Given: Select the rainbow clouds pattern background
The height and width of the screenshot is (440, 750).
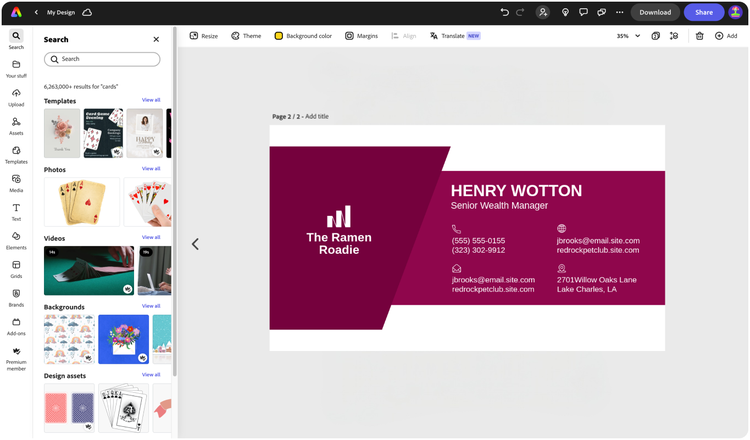Looking at the screenshot, I should click(x=69, y=339).
